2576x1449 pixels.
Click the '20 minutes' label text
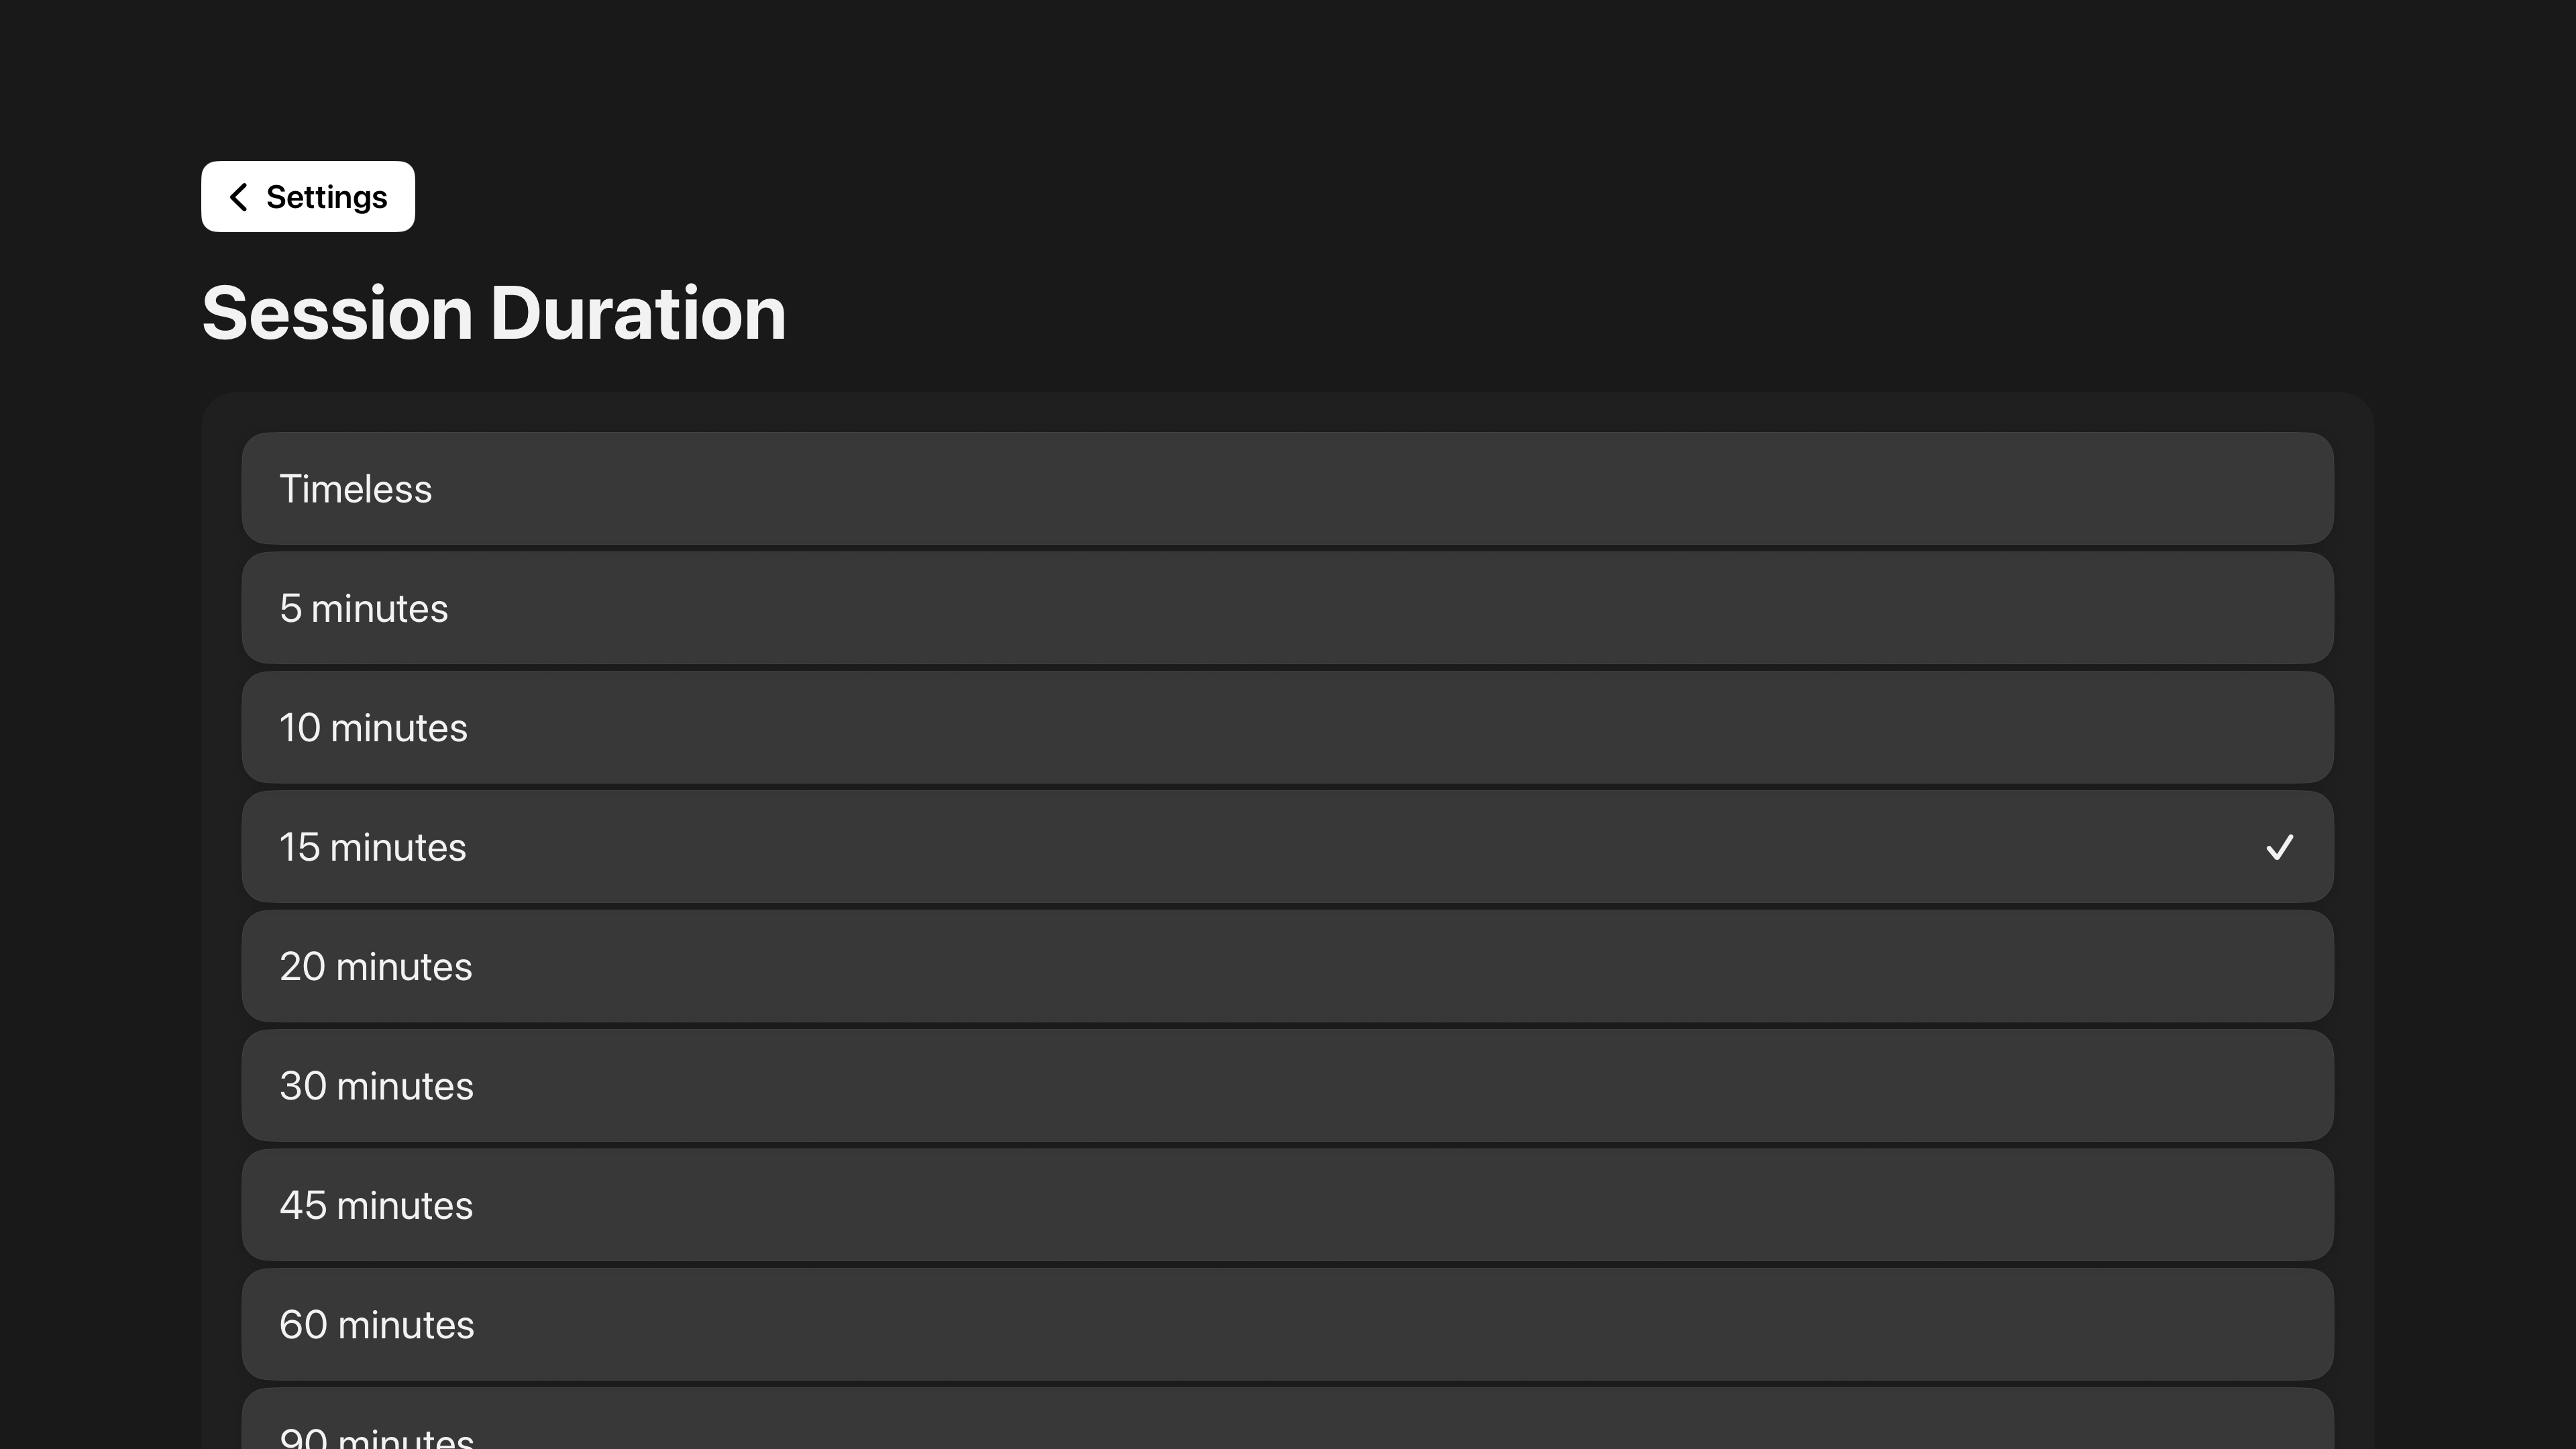click(x=375, y=967)
